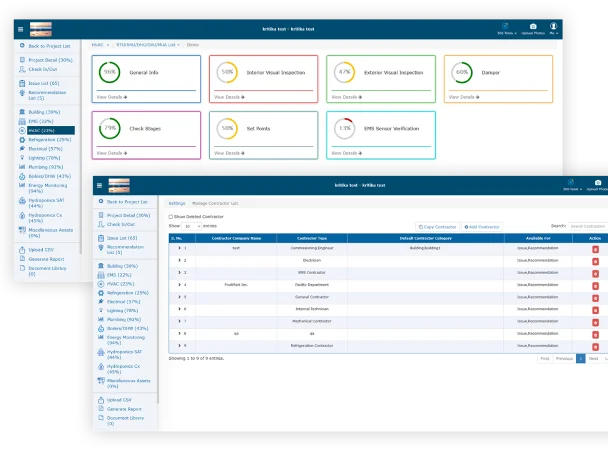Delete the Internal Technician row
The width and height of the screenshot is (608, 455).
(x=595, y=310)
